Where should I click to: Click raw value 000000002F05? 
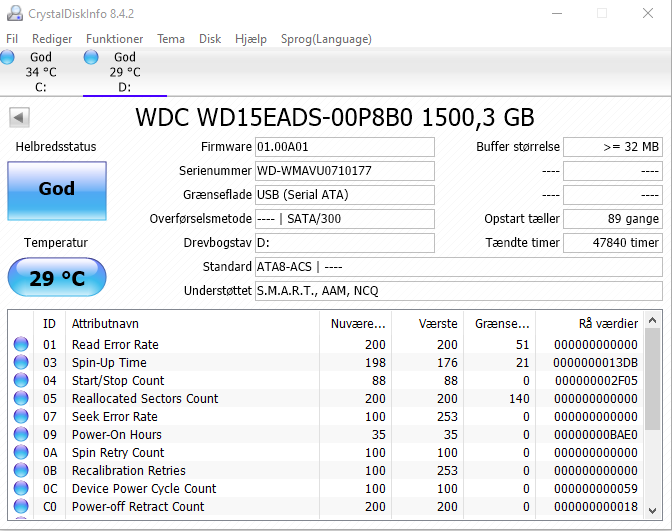coord(596,381)
